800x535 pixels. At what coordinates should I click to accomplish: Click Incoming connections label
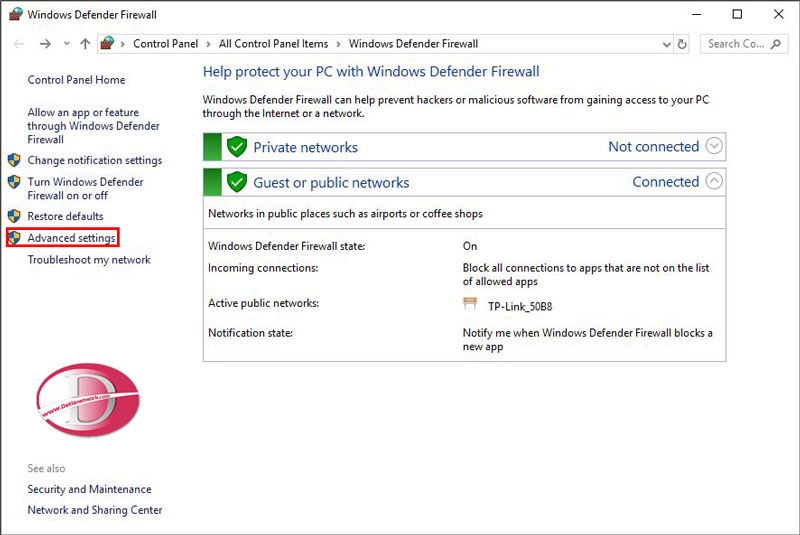click(x=263, y=268)
